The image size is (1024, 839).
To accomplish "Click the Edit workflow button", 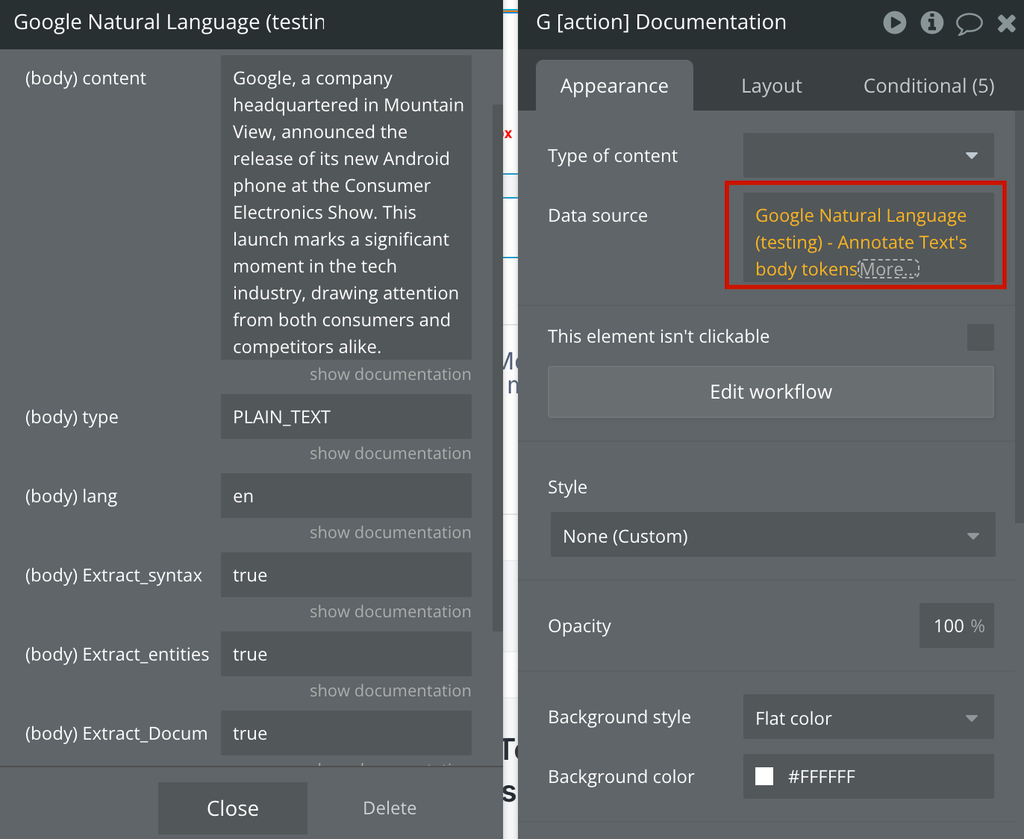I will click(x=771, y=392).
